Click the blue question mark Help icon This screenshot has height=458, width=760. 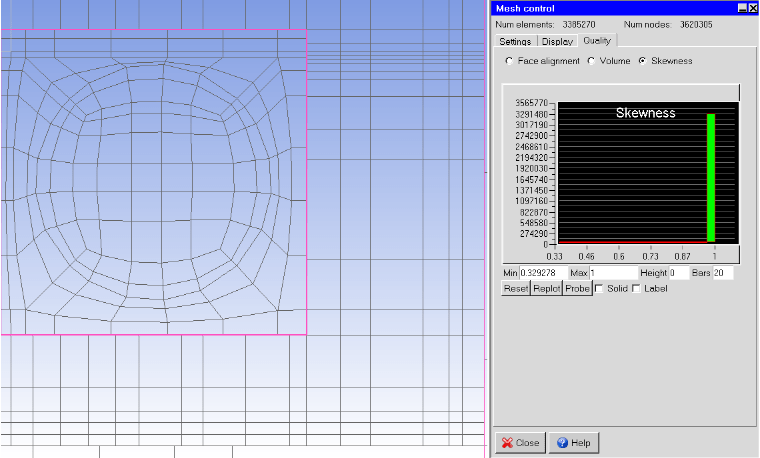tap(562, 442)
